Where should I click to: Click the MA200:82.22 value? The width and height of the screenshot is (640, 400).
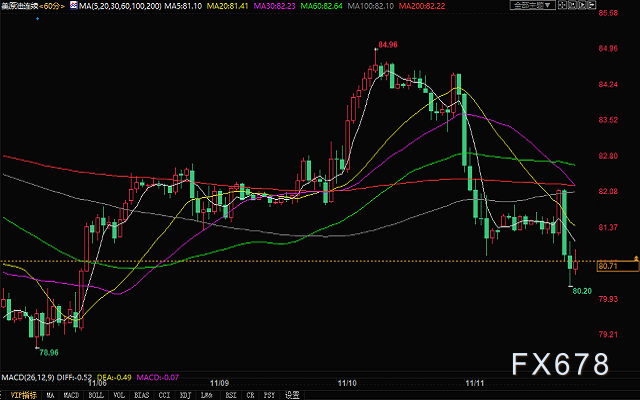[x=422, y=6]
